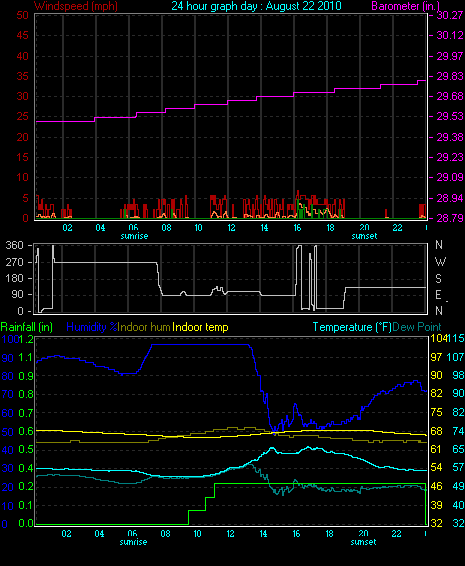
Task: Click the sunrise marker under bottom graph
Action: pos(133,542)
